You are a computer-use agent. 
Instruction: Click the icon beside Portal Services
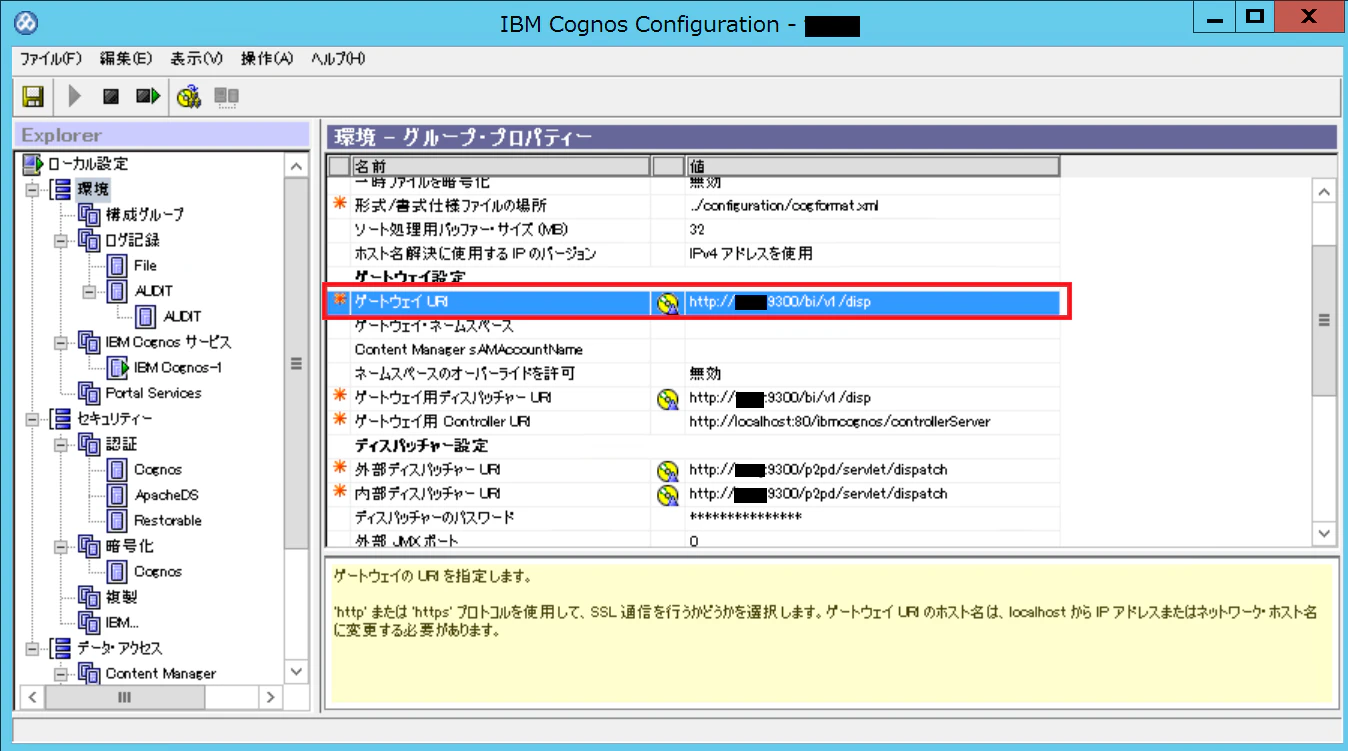coord(90,393)
